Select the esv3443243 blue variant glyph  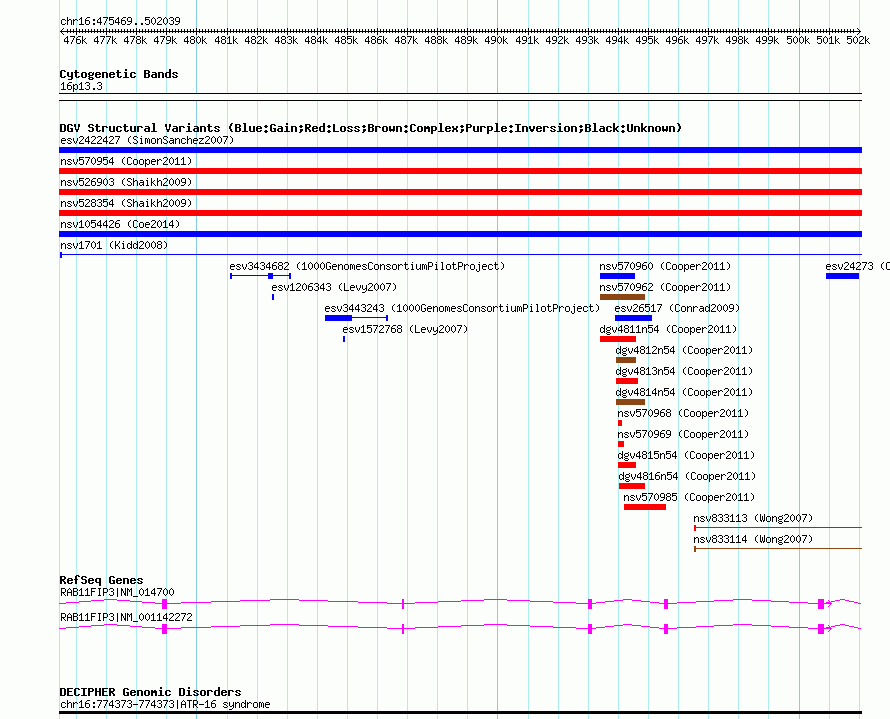pyautogui.click(x=356, y=318)
